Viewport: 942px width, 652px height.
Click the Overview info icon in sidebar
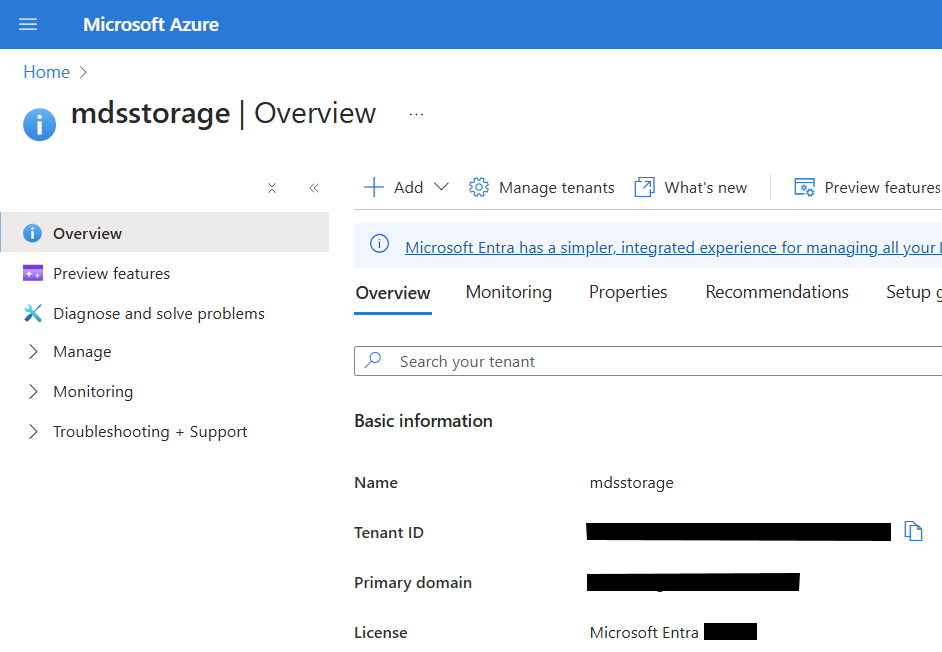point(32,233)
